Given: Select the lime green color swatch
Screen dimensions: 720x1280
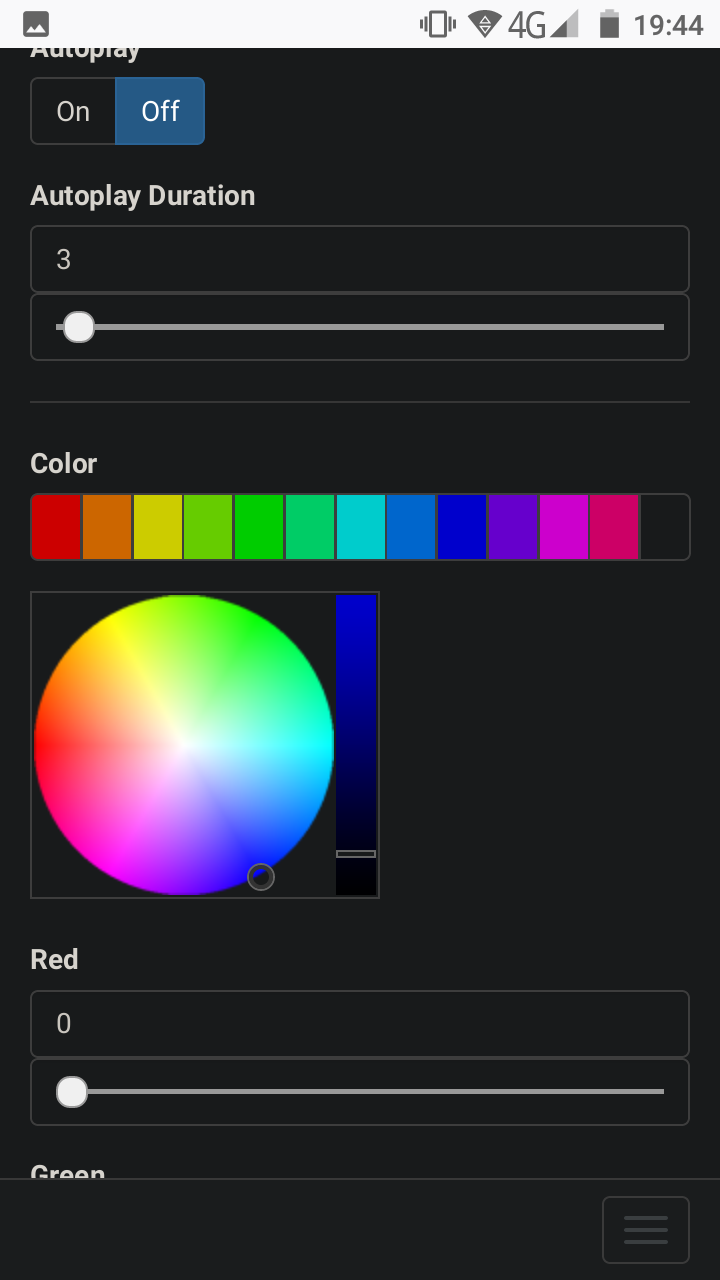Looking at the screenshot, I should point(208,526).
